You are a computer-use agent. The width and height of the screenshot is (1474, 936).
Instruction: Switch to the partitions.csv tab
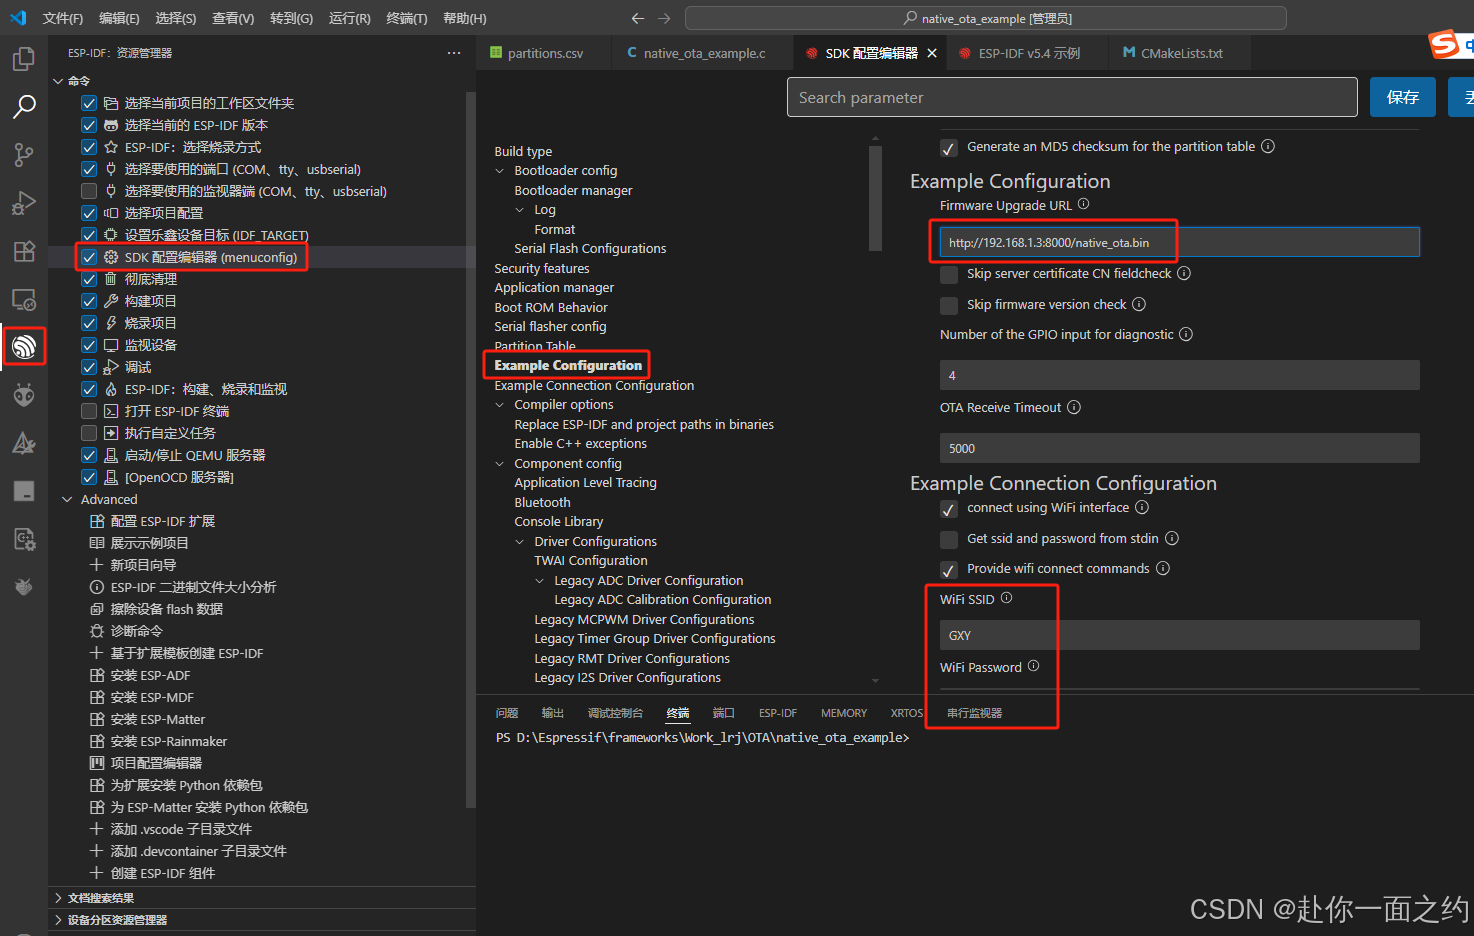[x=545, y=53]
